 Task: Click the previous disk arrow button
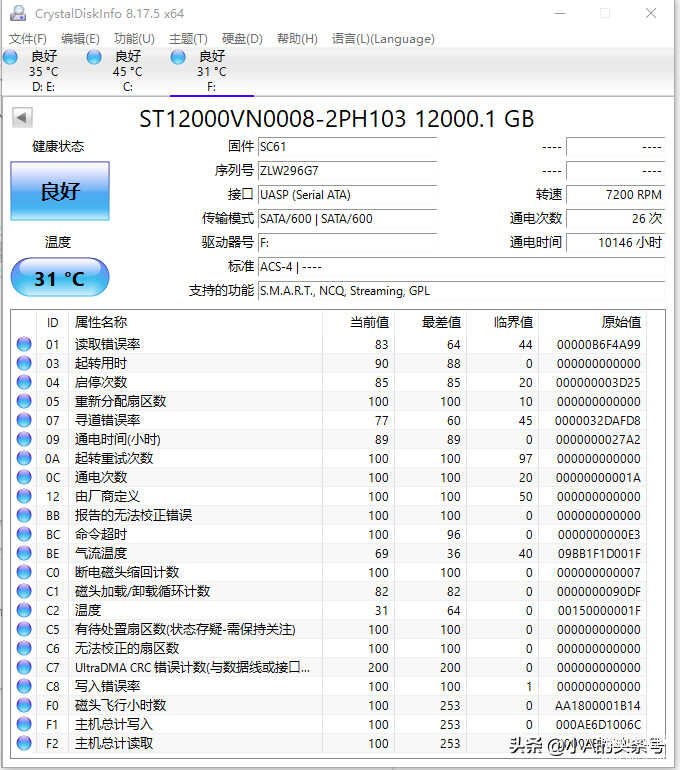(x=22, y=119)
